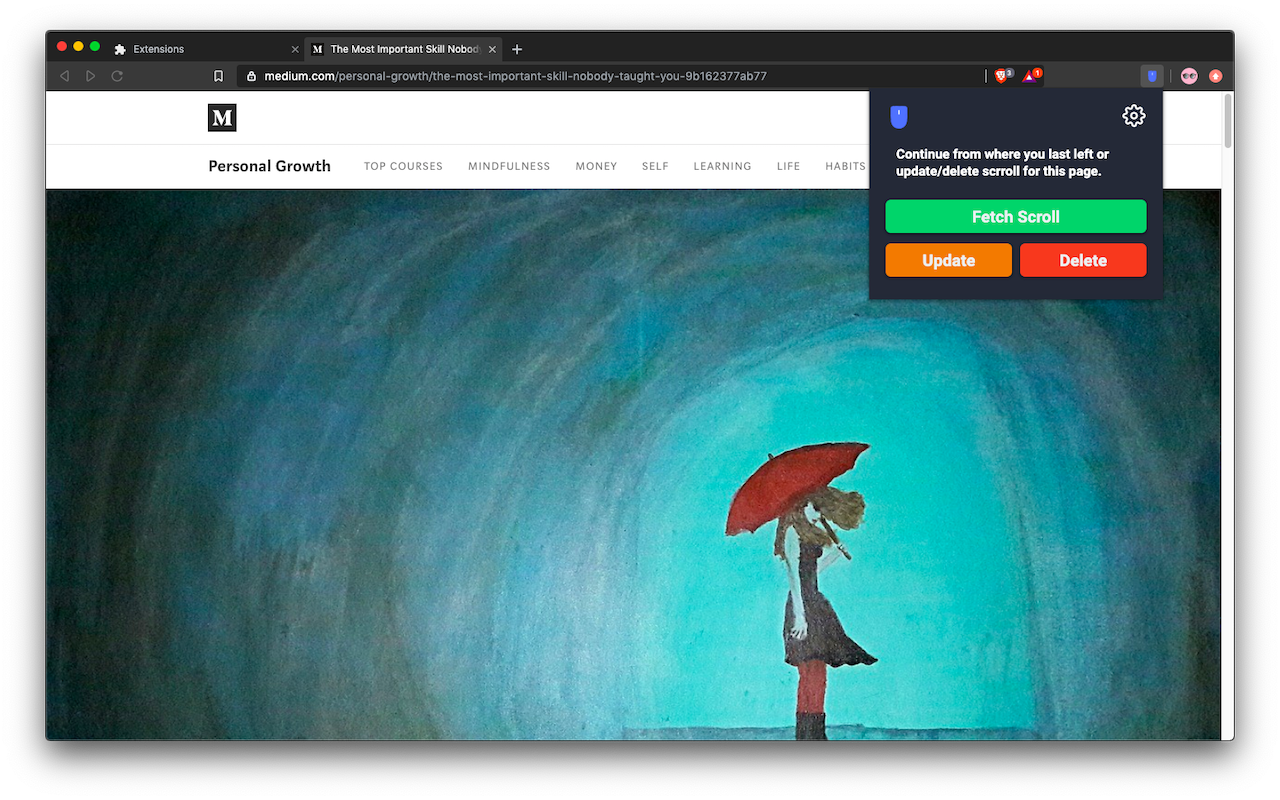Open the MONEY nav item
This screenshot has width=1280, height=800.
pyautogui.click(x=596, y=166)
